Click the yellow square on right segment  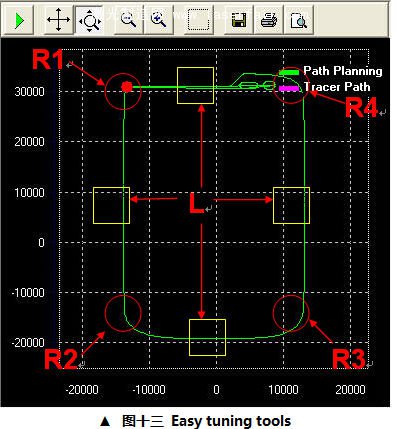[291, 205]
